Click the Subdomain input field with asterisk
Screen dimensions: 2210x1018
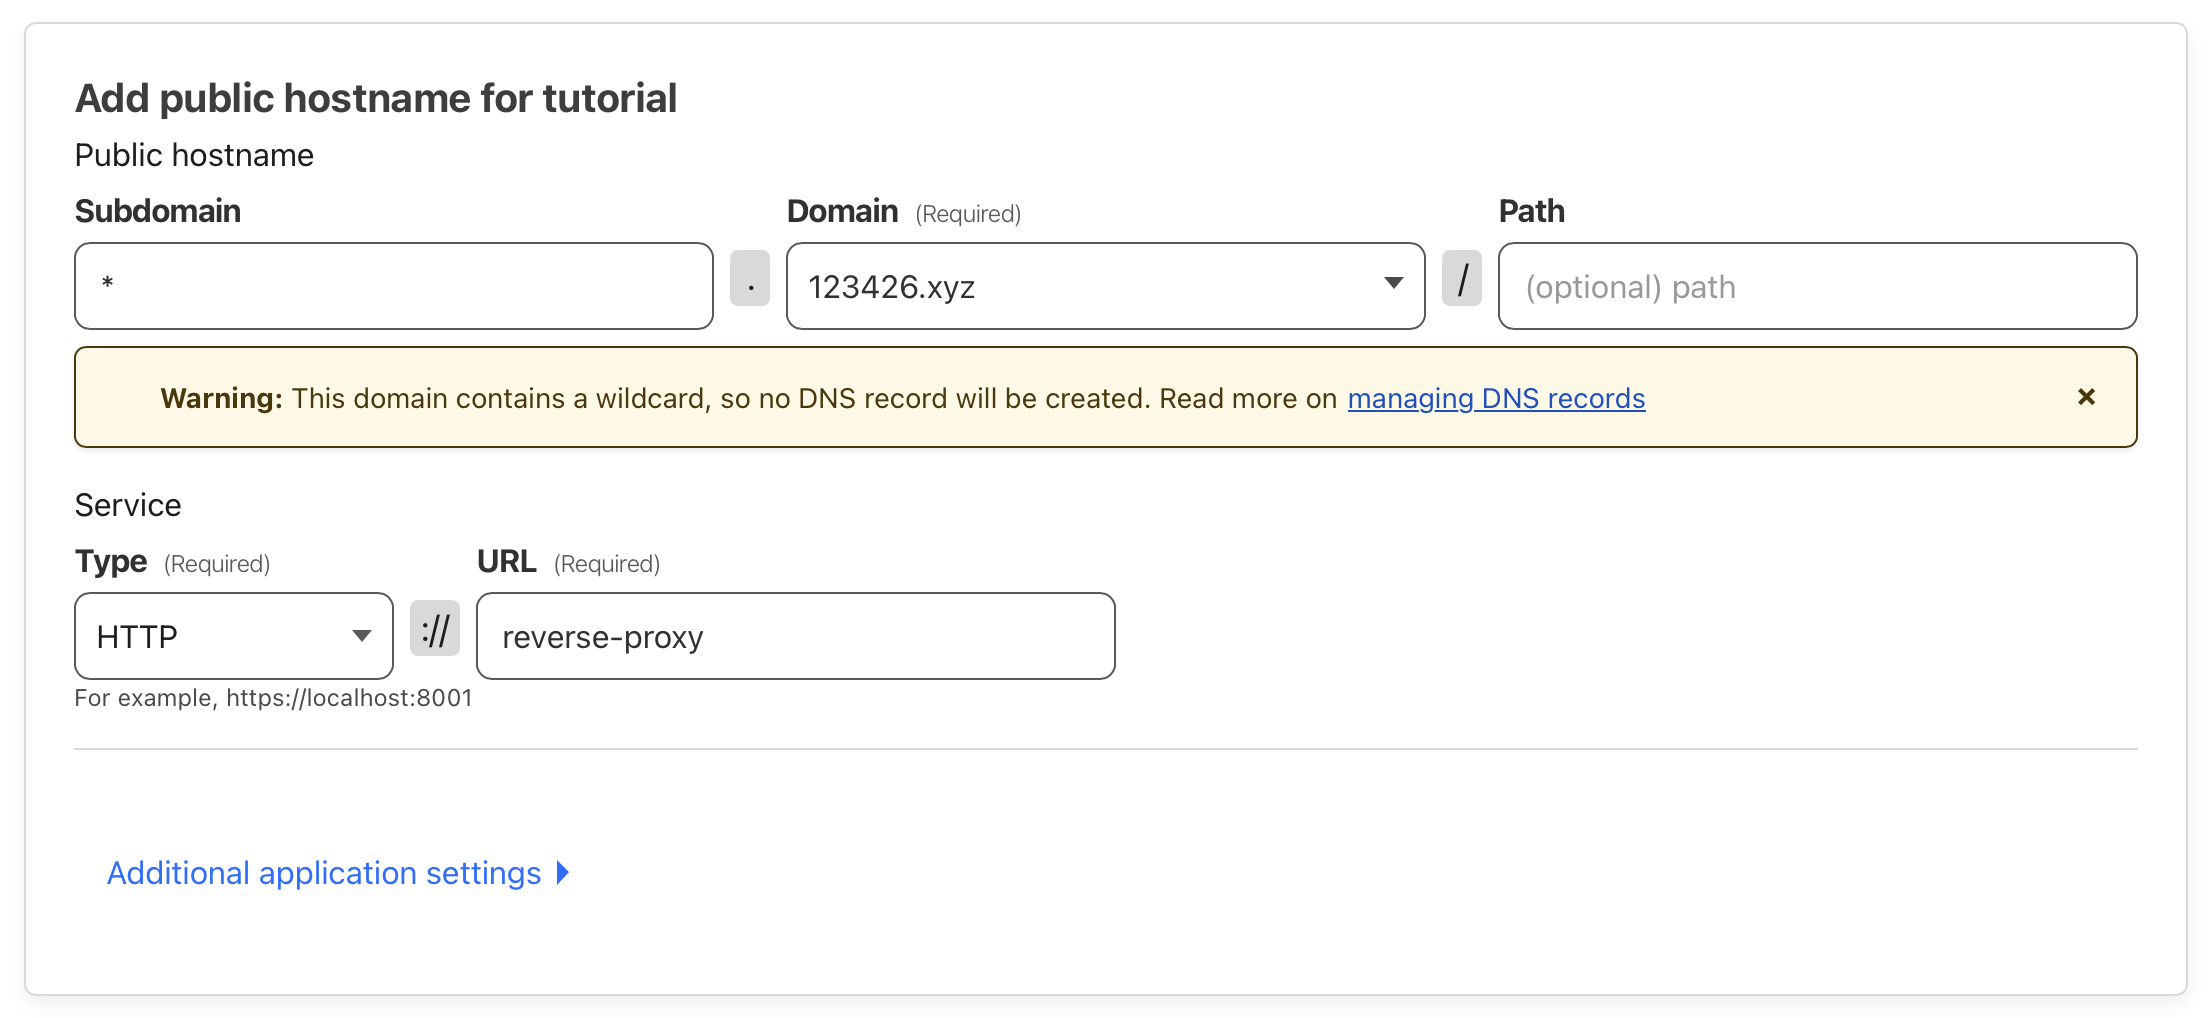[x=394, y=286]
